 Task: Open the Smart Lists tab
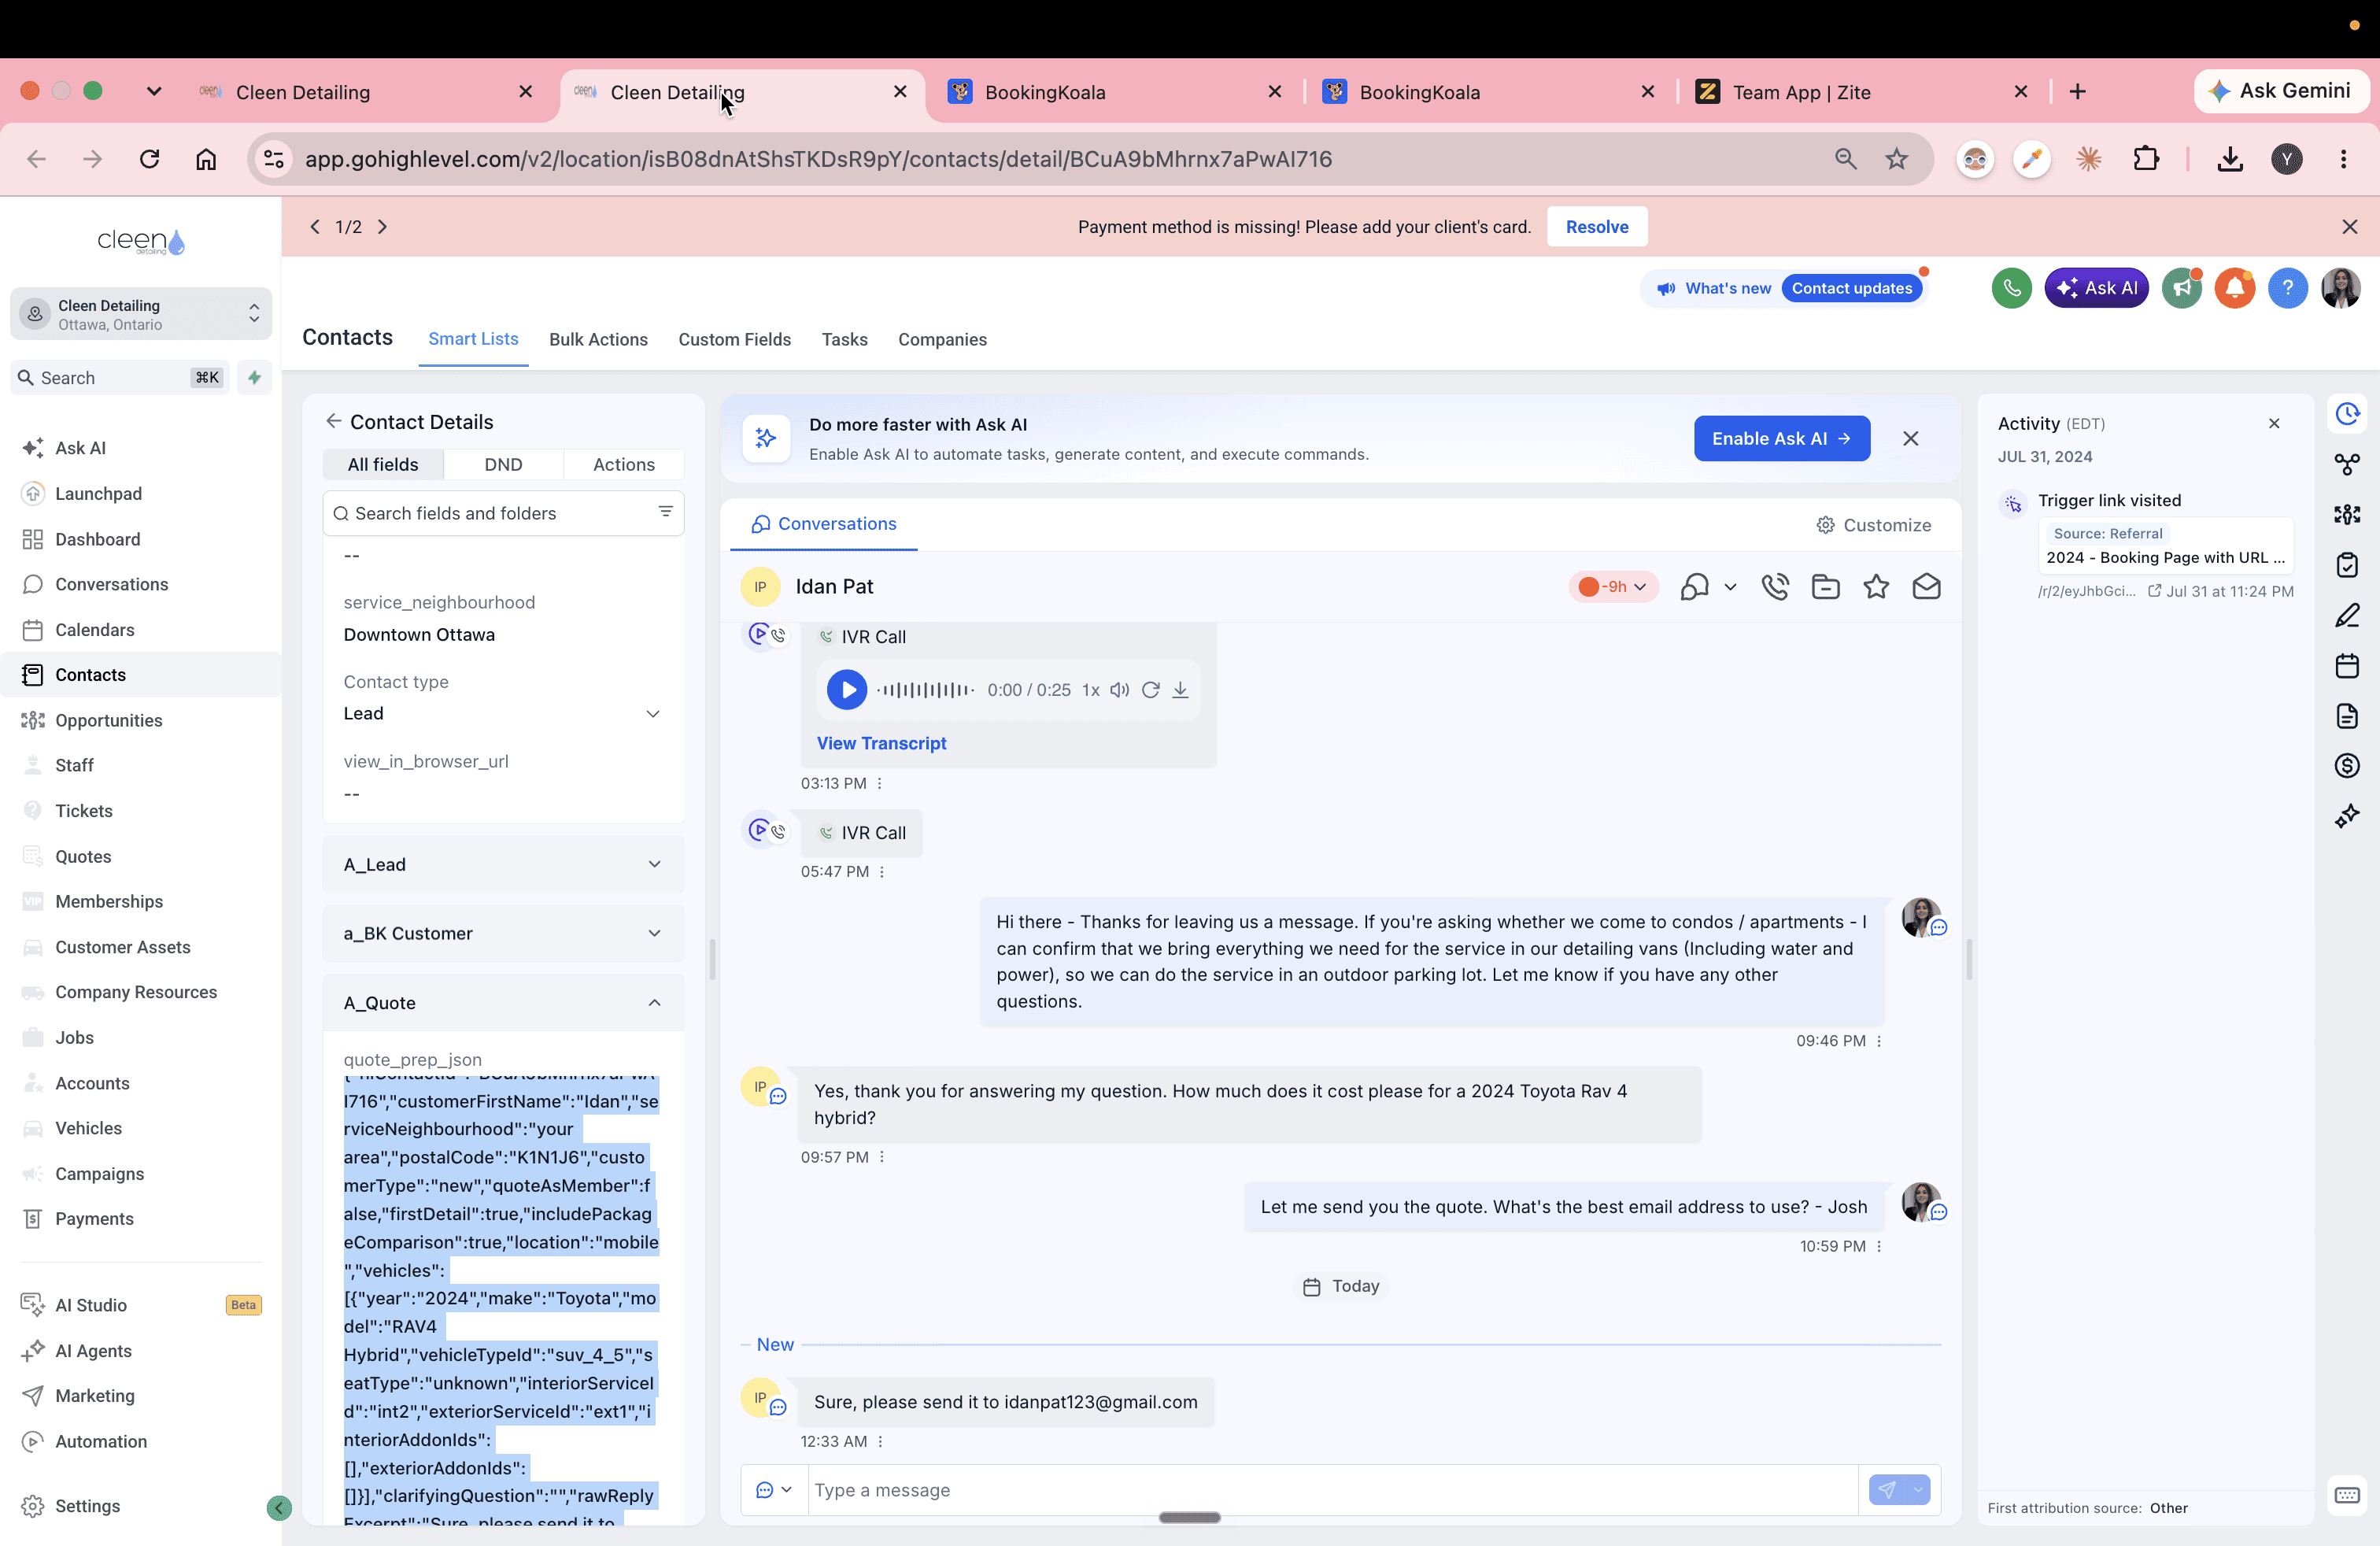tap(473, 339)
